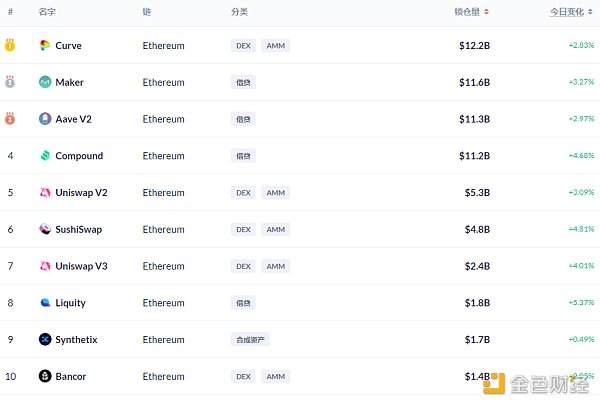Click the Maker protocol logo icon
The image size is (600, 405).
click(x=45, y=82)
